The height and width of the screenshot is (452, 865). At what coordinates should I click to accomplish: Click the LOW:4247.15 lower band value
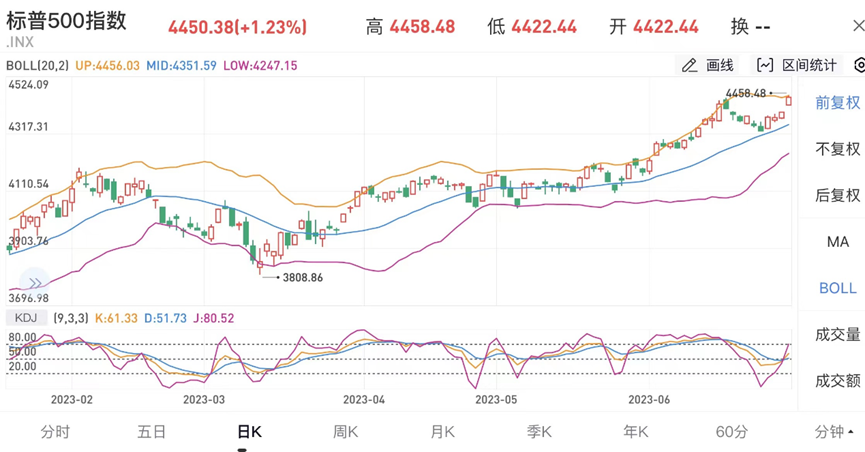pos(260,66)
